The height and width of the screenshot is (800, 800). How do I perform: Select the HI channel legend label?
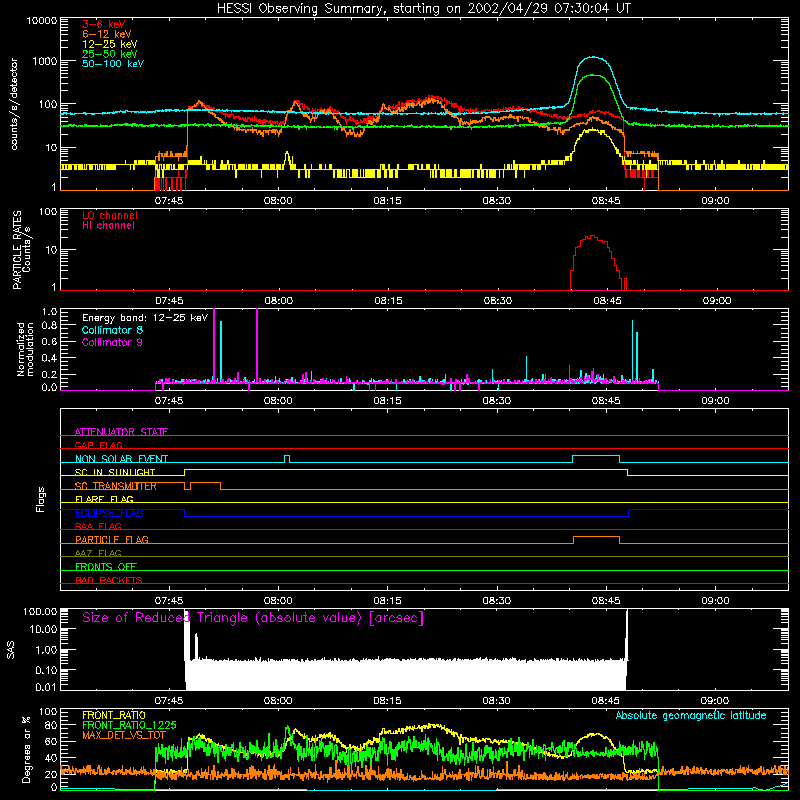pos(108,226)
